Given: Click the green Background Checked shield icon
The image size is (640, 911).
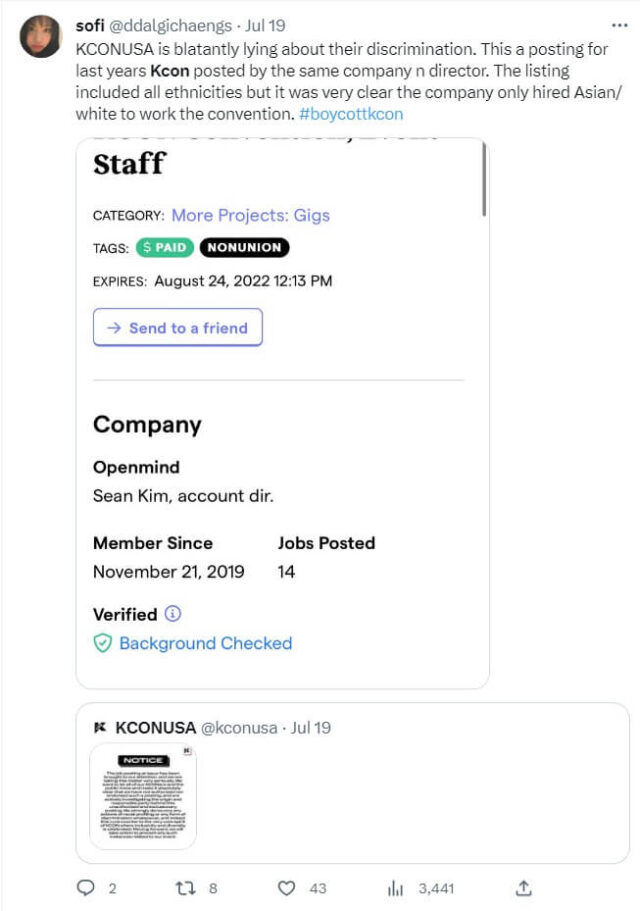Looking at the screenshot, I should [102, 643].
